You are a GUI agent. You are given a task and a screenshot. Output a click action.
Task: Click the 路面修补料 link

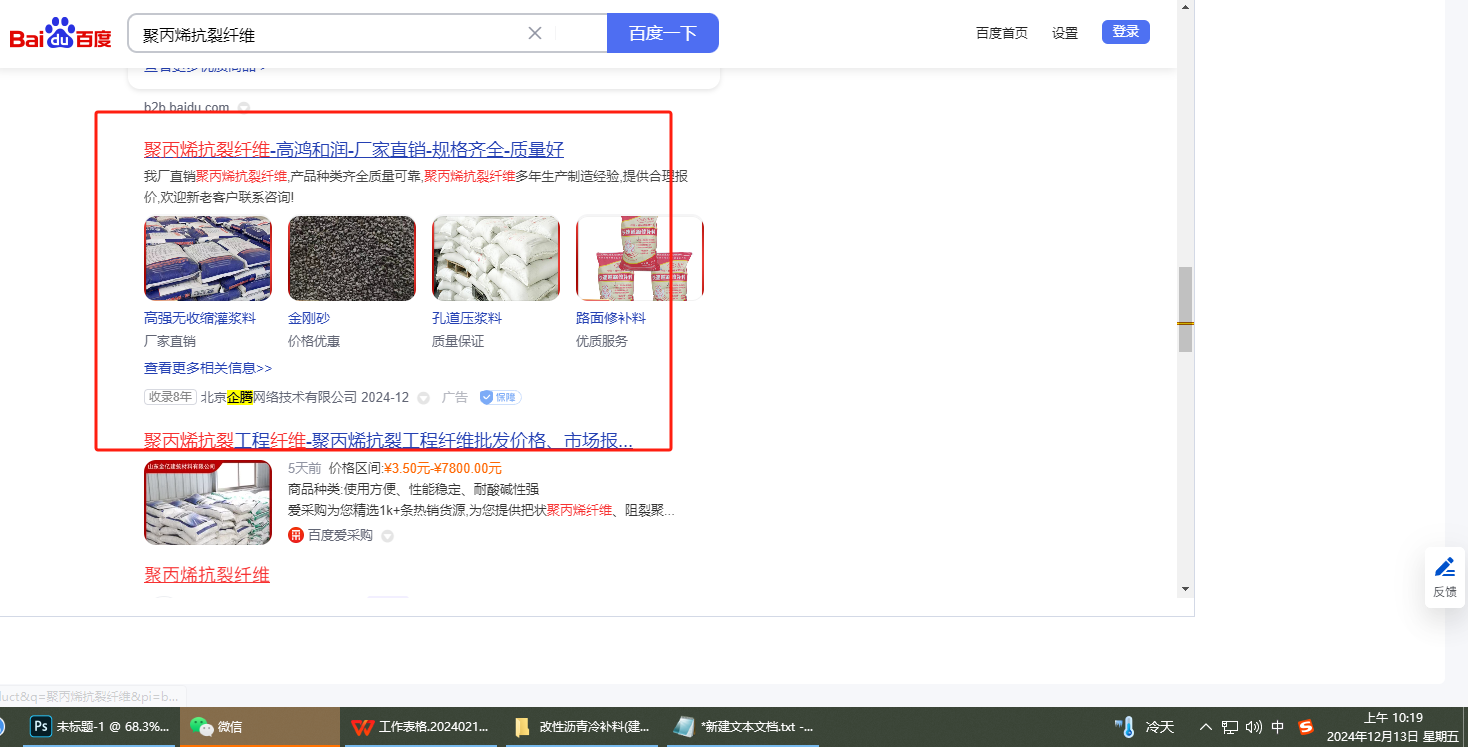611,318
